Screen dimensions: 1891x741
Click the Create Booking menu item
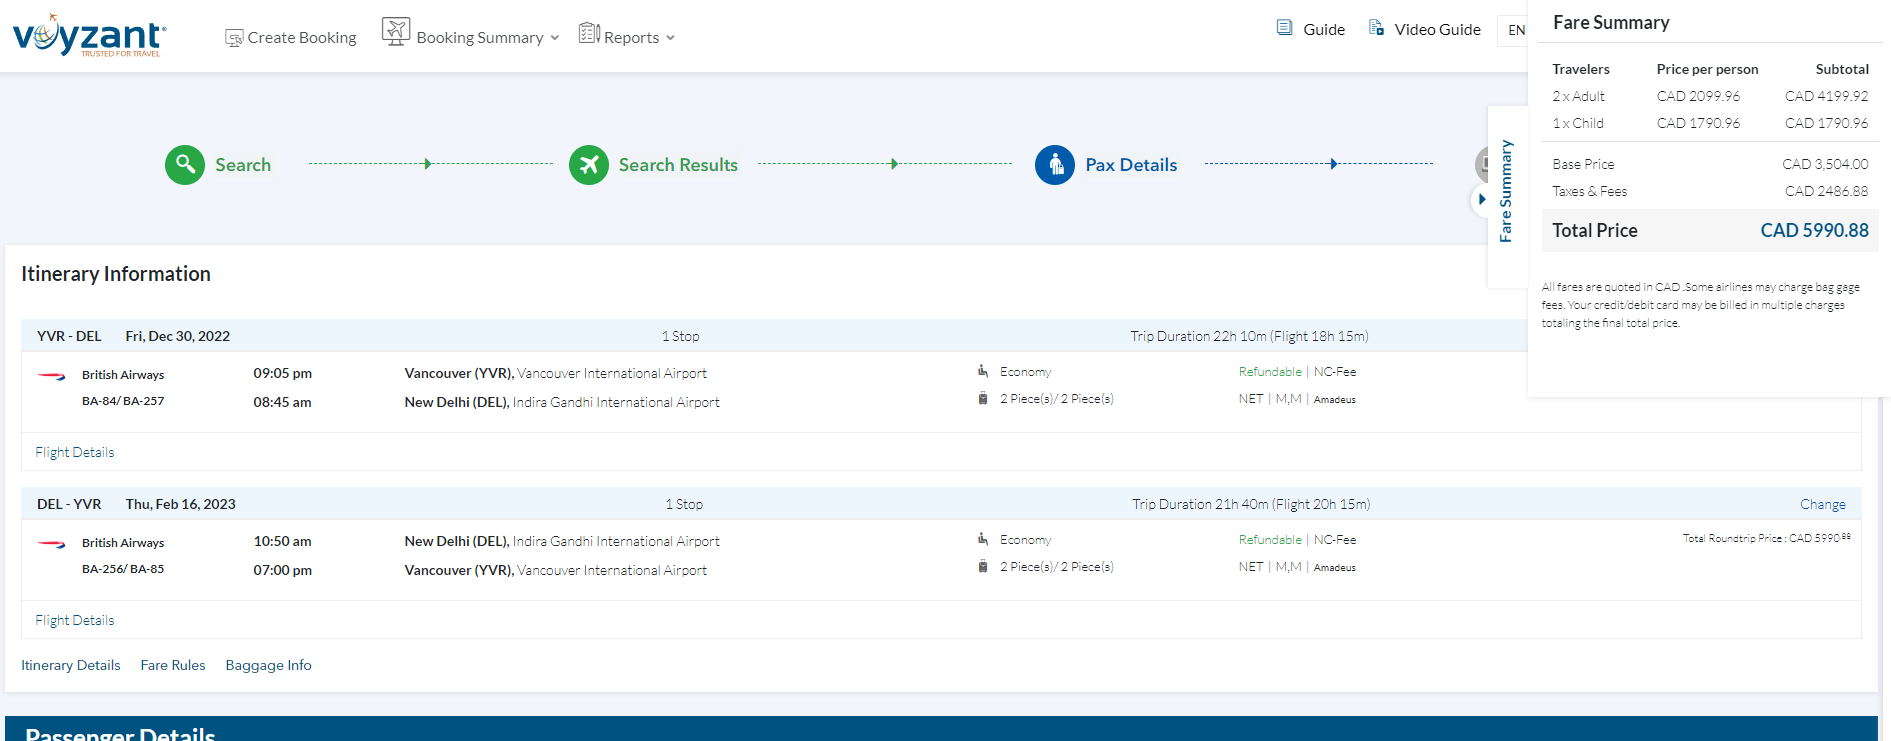(x=301, y=38)
